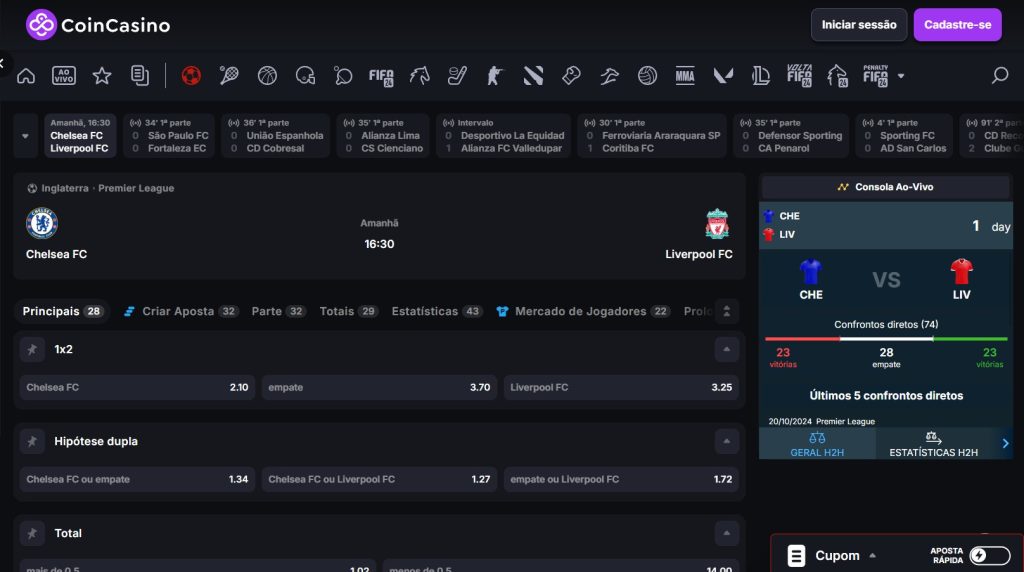Switch to the Totais tab

(349, 311)
